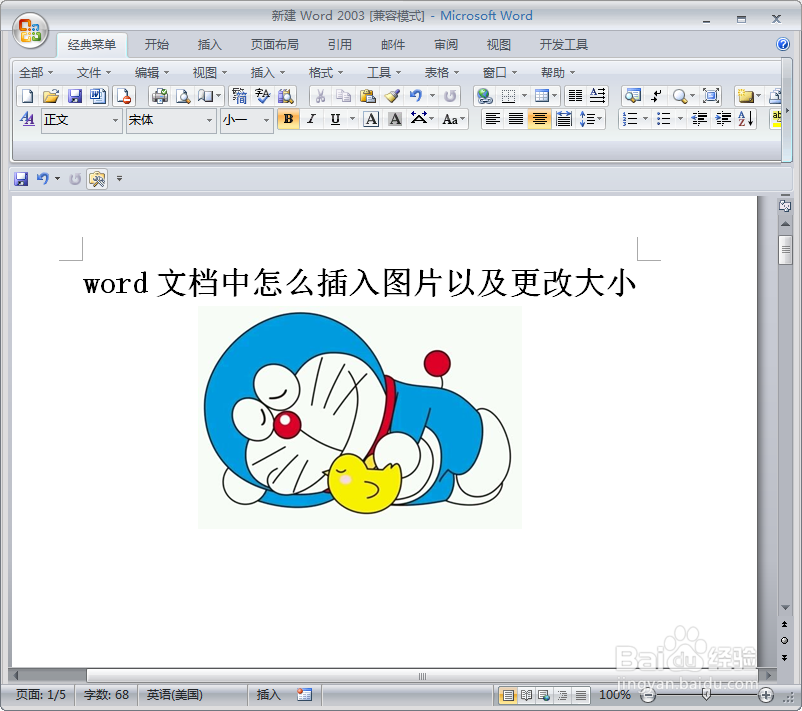Open the 文件 classic menu

coord(93,73)
